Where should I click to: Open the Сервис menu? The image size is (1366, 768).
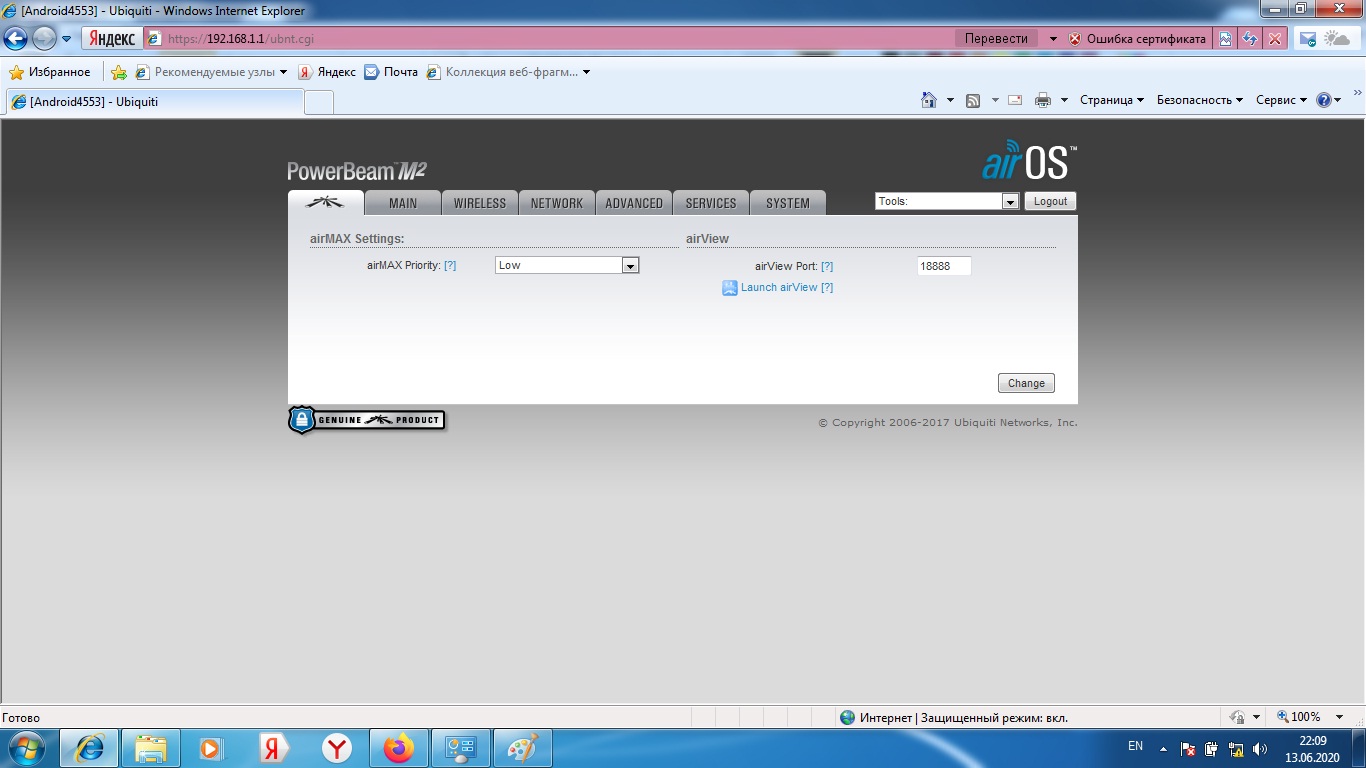coord(1281,100)
